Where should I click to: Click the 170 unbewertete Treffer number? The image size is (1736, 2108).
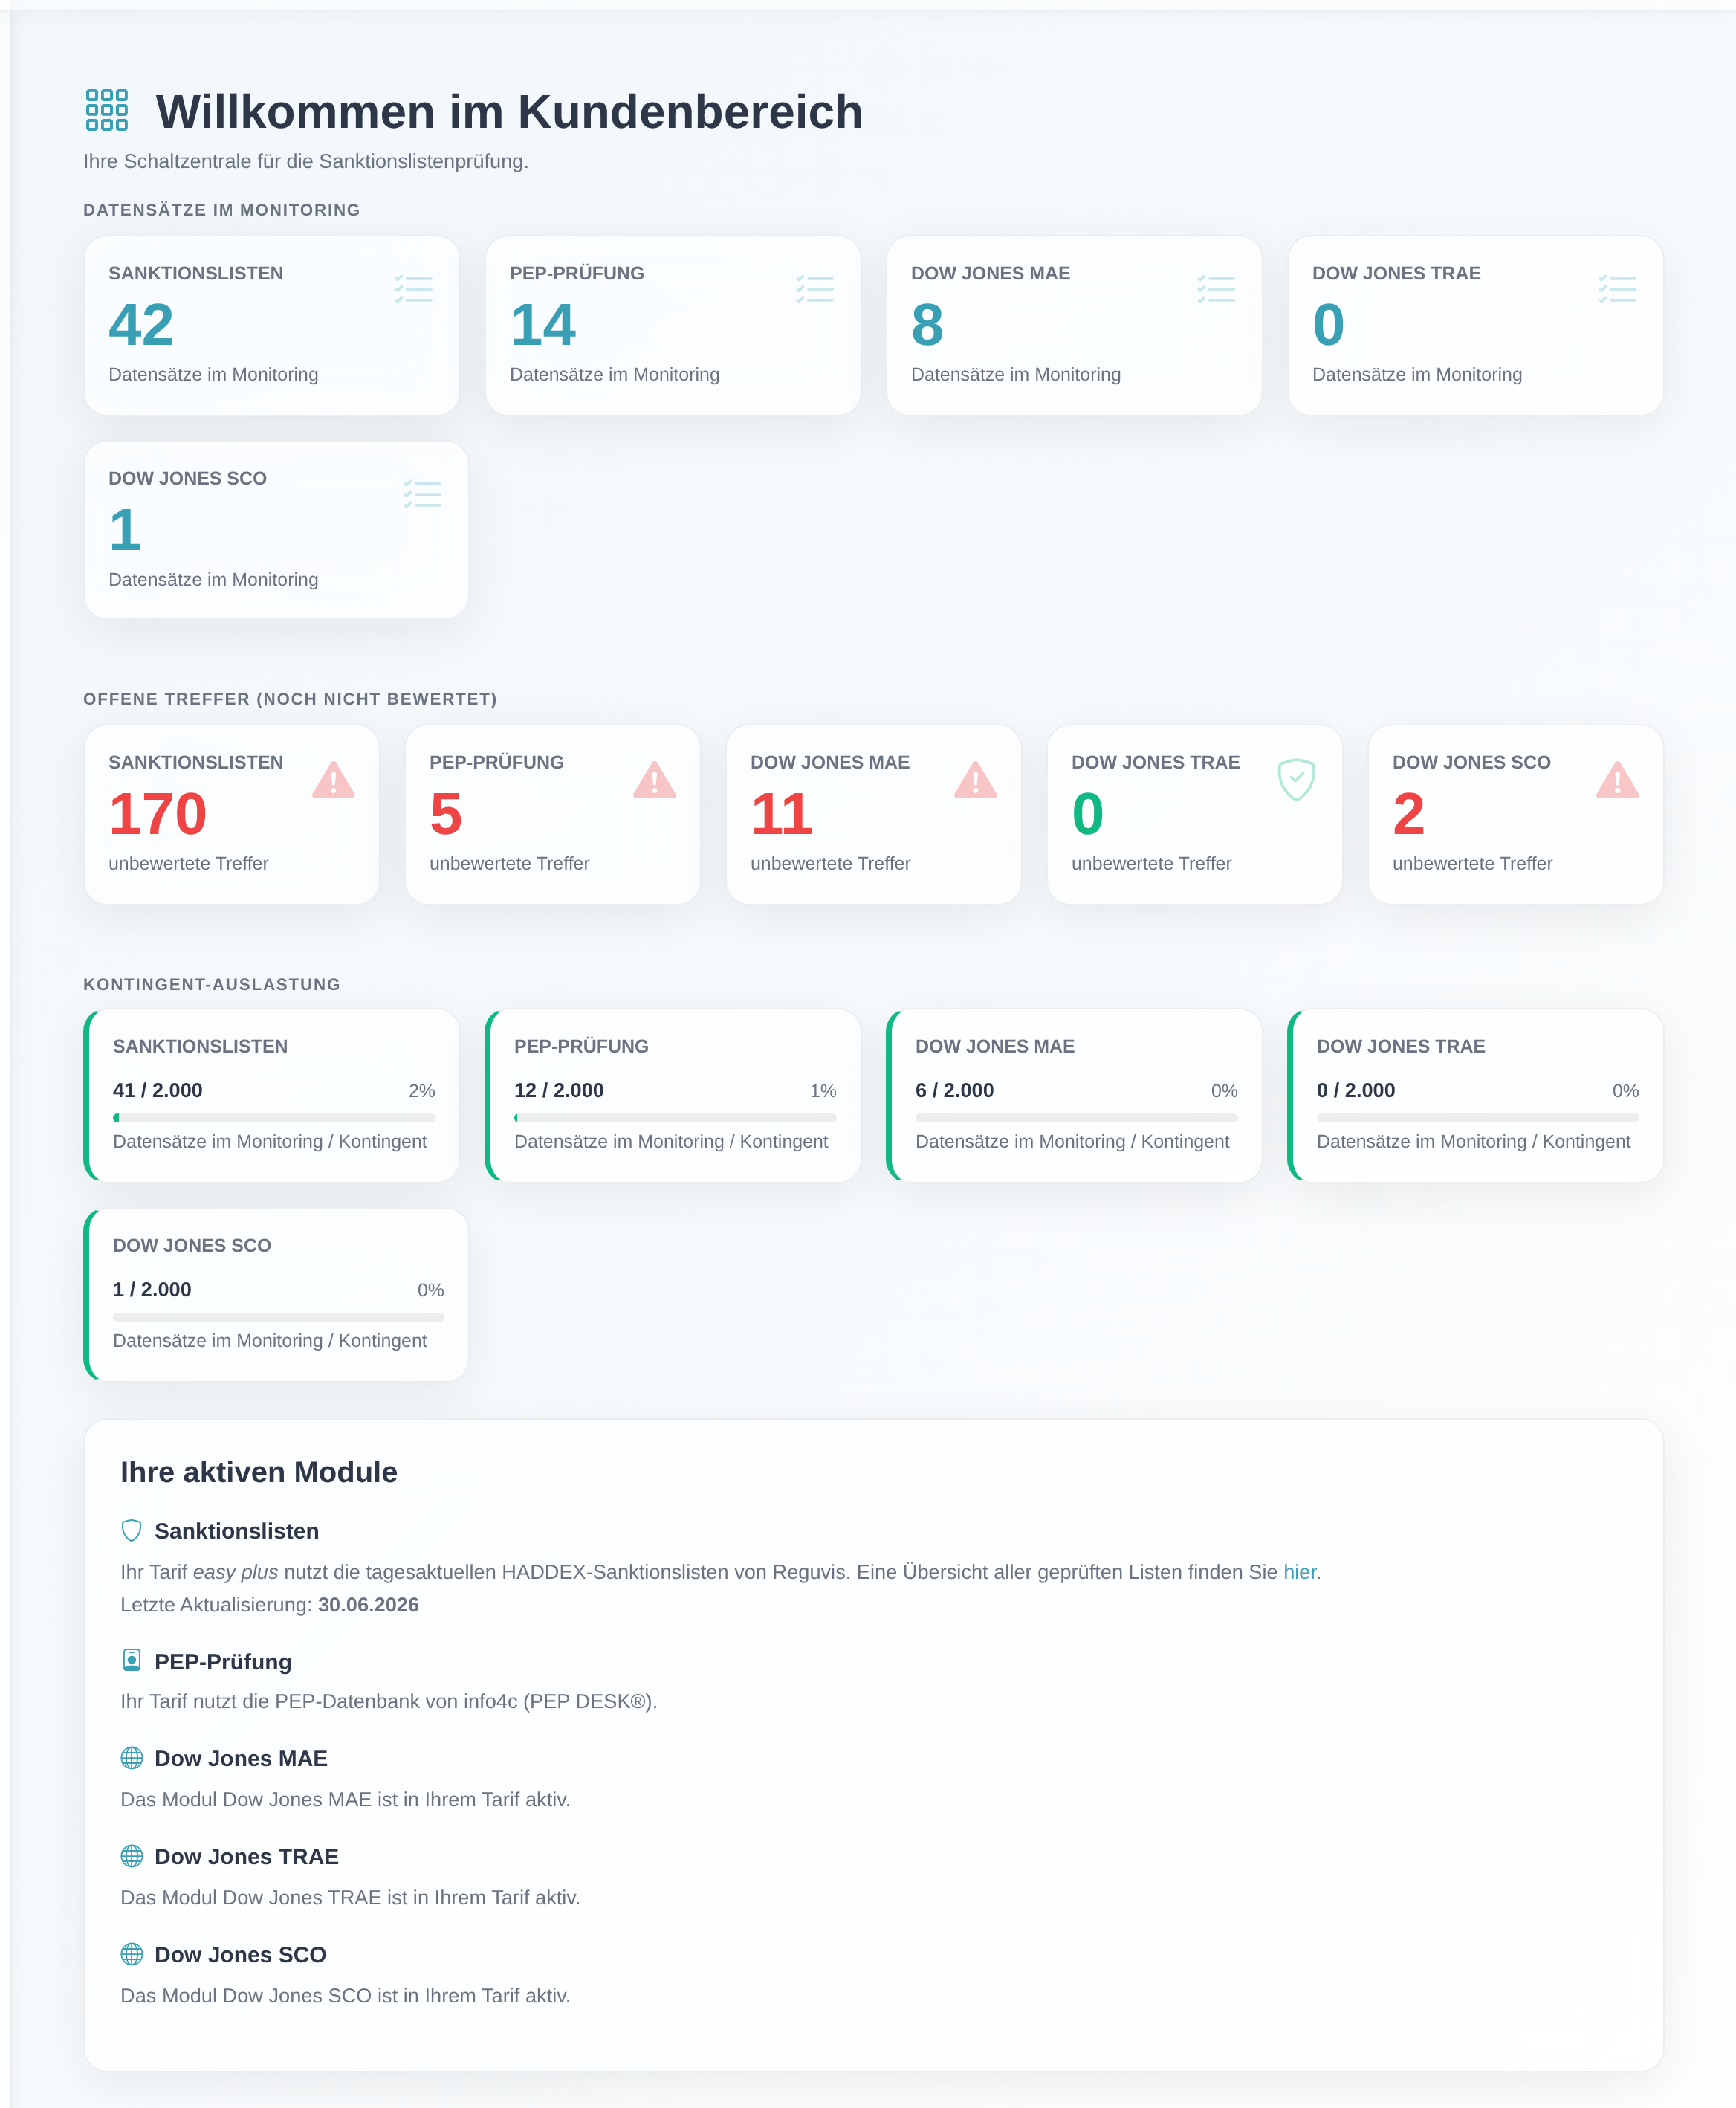(x=157, y=814)
